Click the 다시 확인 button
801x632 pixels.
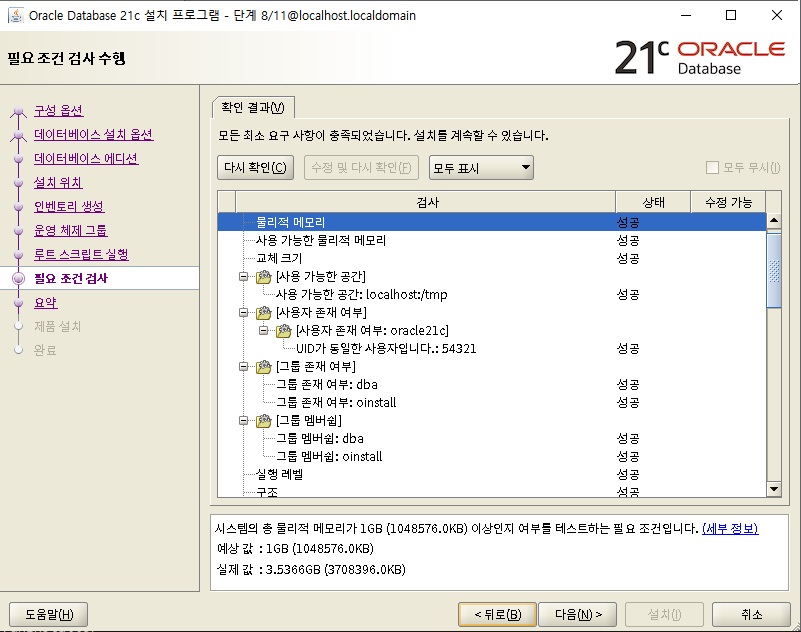(x=255, y=168)
